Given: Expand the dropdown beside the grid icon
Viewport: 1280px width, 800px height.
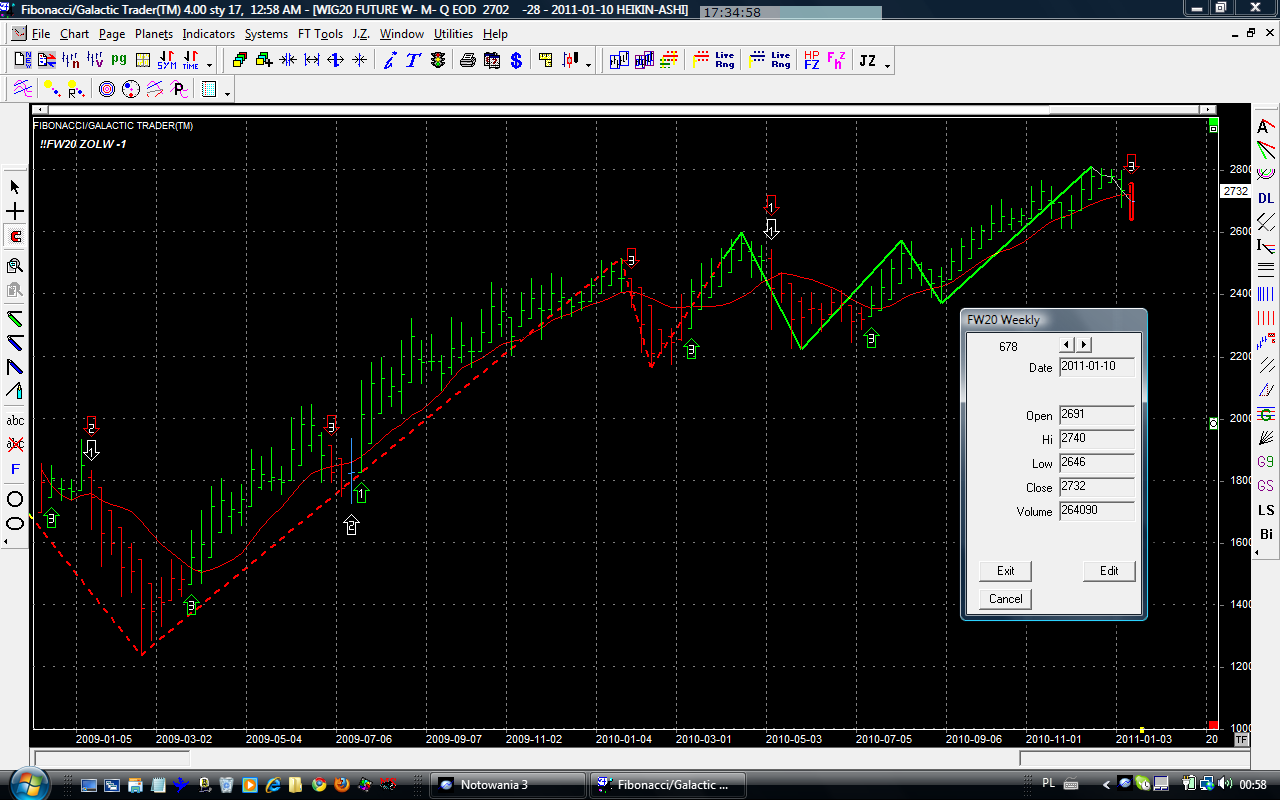Looking at the screenshot, I should 228,93.
